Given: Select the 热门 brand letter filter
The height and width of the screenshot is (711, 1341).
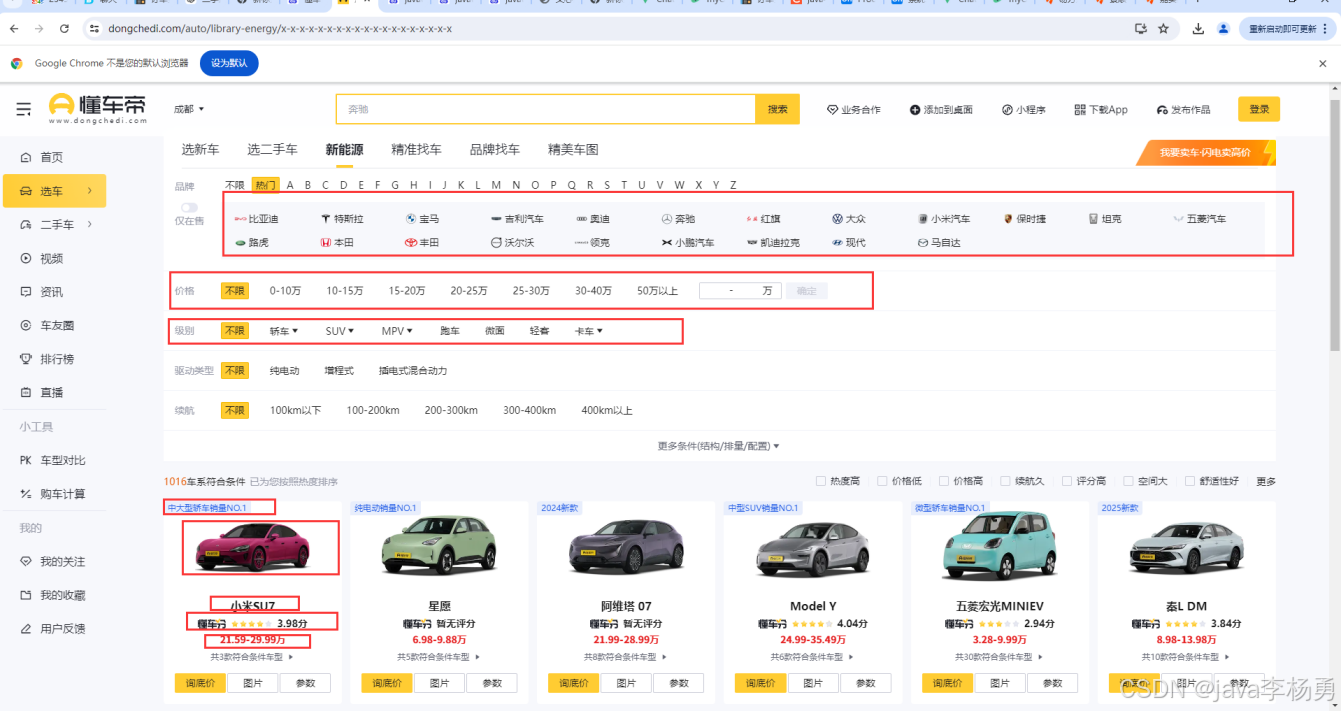Looking at the screenshot, I should pyautogui.click(x=265, y=185).
